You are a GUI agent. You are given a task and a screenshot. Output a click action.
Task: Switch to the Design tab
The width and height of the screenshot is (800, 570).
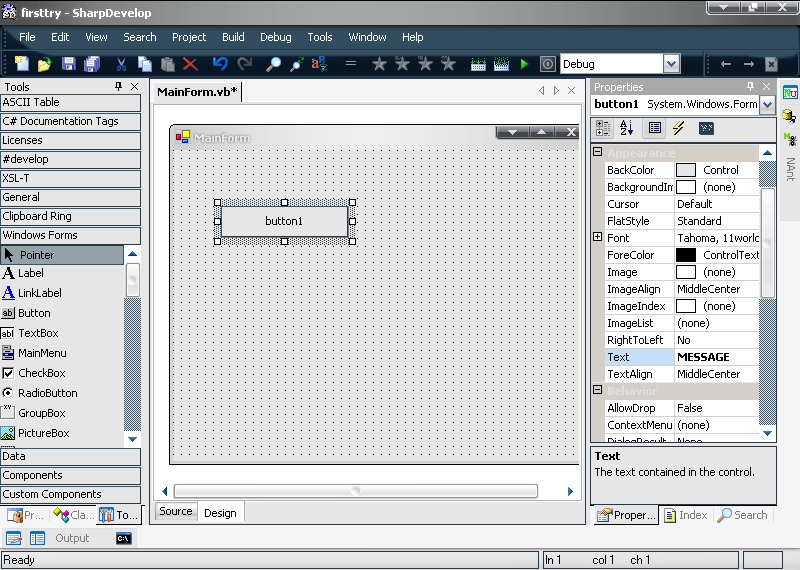220,513
